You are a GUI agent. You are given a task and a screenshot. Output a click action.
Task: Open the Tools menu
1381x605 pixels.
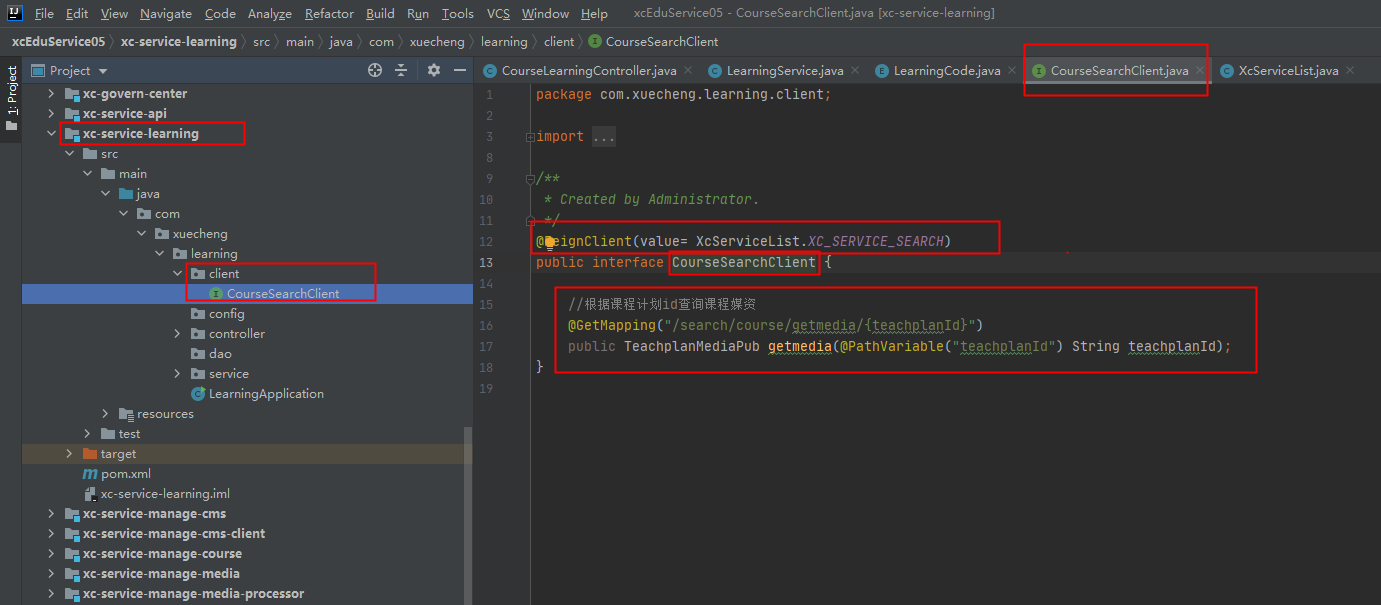tap(458, 14)
